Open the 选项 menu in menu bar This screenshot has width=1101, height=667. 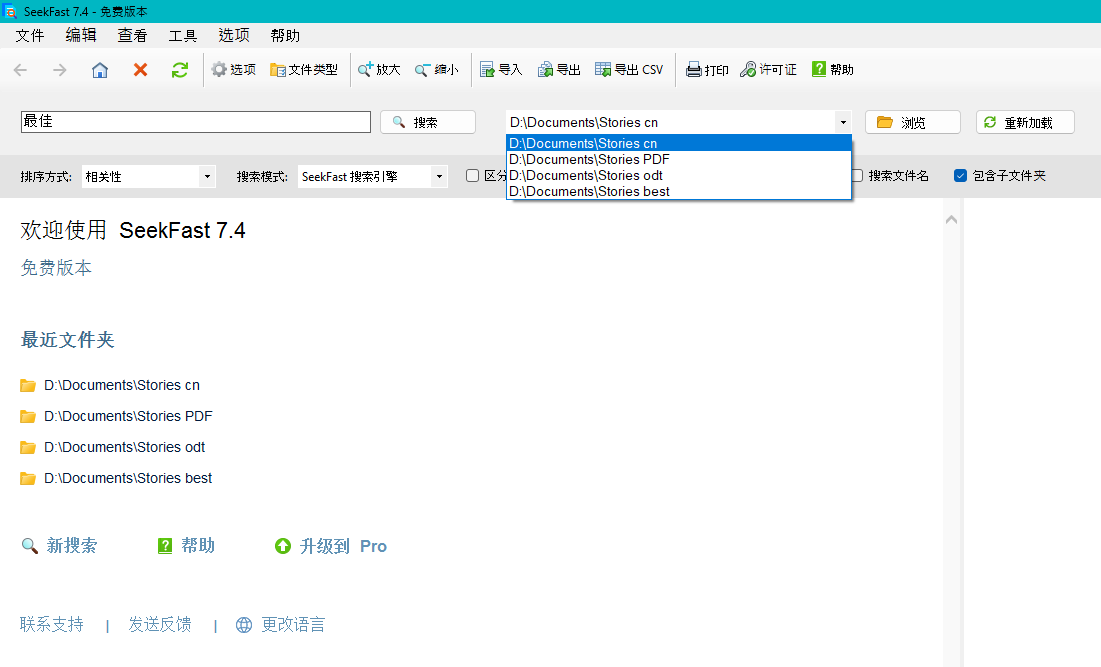click(234, 35)
